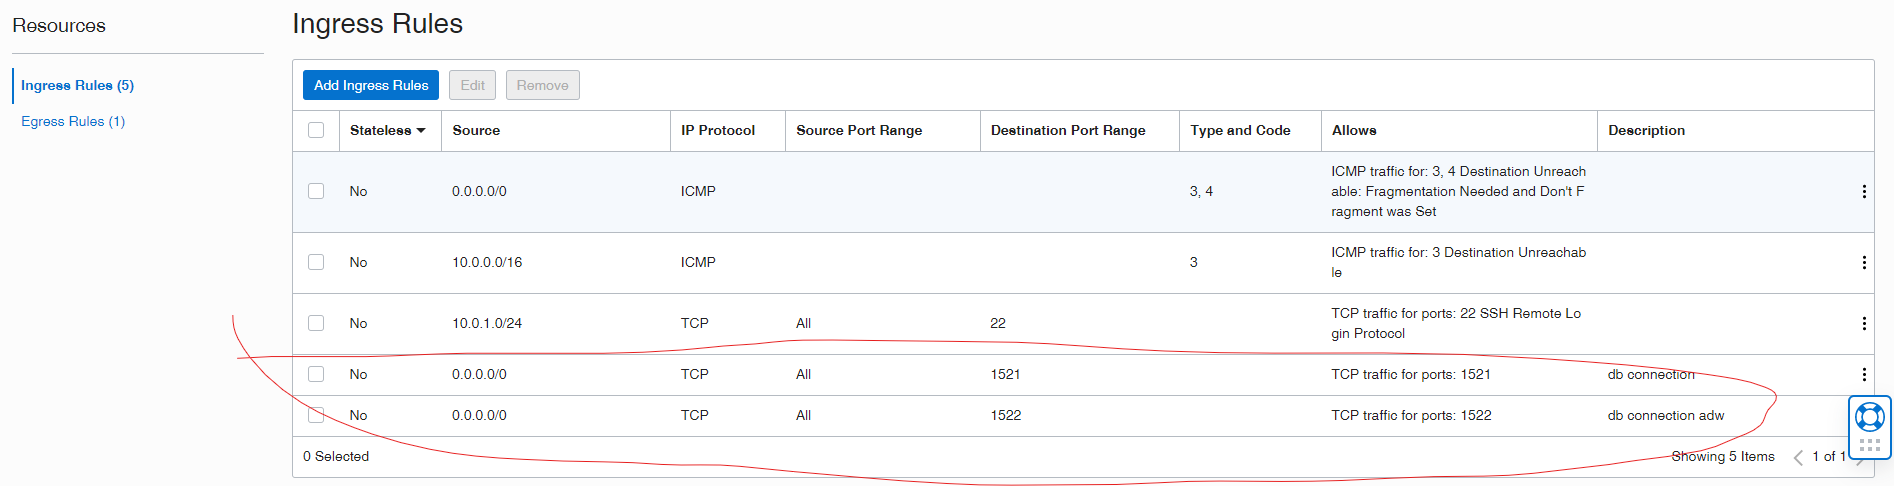1894x487 pixels.
Task: Open actions menu for port 1521 rule
Action: click(1863, 374)
